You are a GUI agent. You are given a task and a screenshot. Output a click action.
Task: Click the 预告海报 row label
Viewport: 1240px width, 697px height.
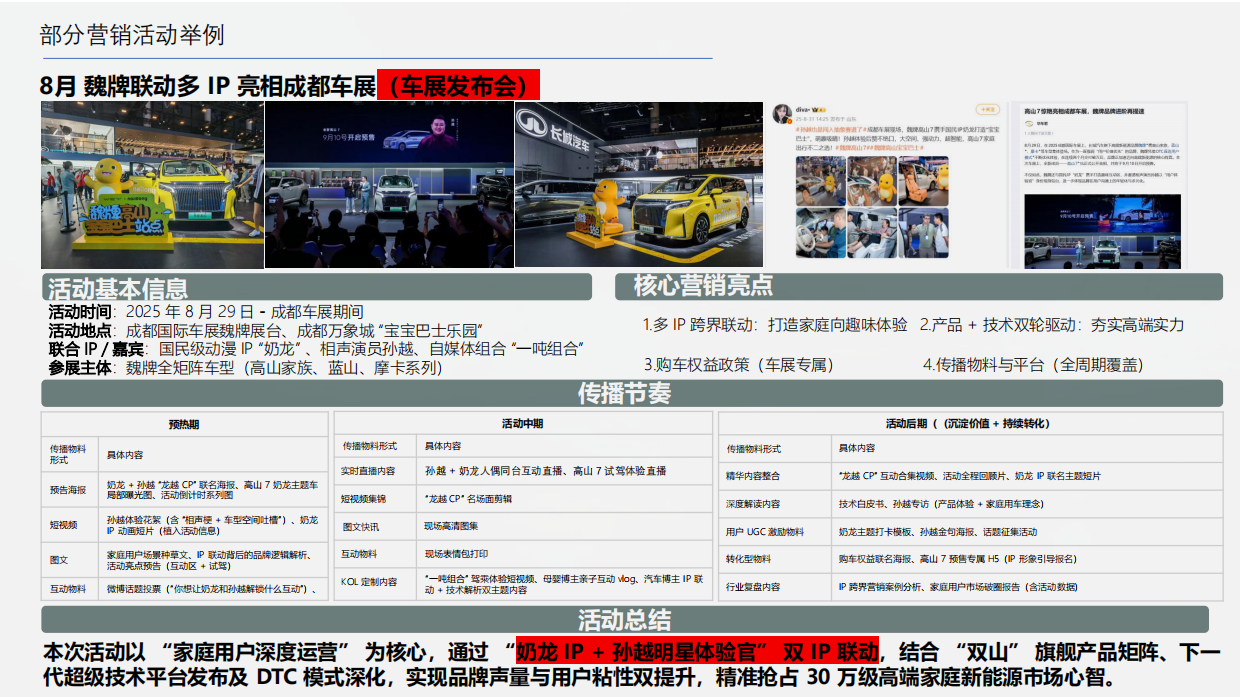(x=69, y=489)
